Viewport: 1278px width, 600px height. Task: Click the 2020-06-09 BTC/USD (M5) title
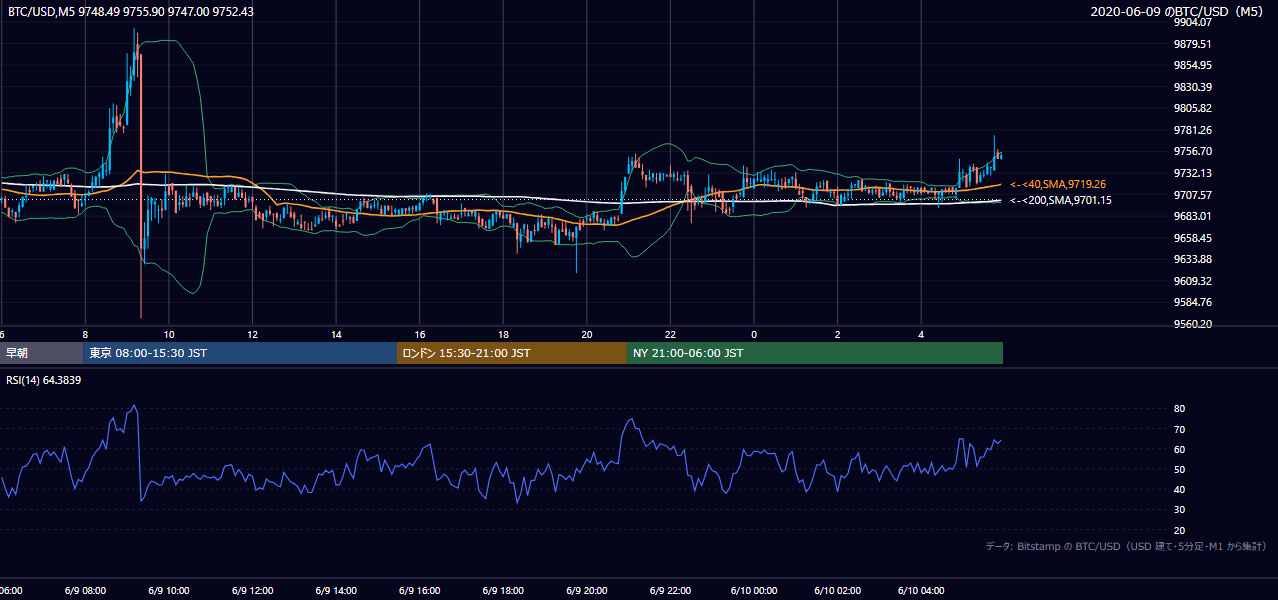1178,11
